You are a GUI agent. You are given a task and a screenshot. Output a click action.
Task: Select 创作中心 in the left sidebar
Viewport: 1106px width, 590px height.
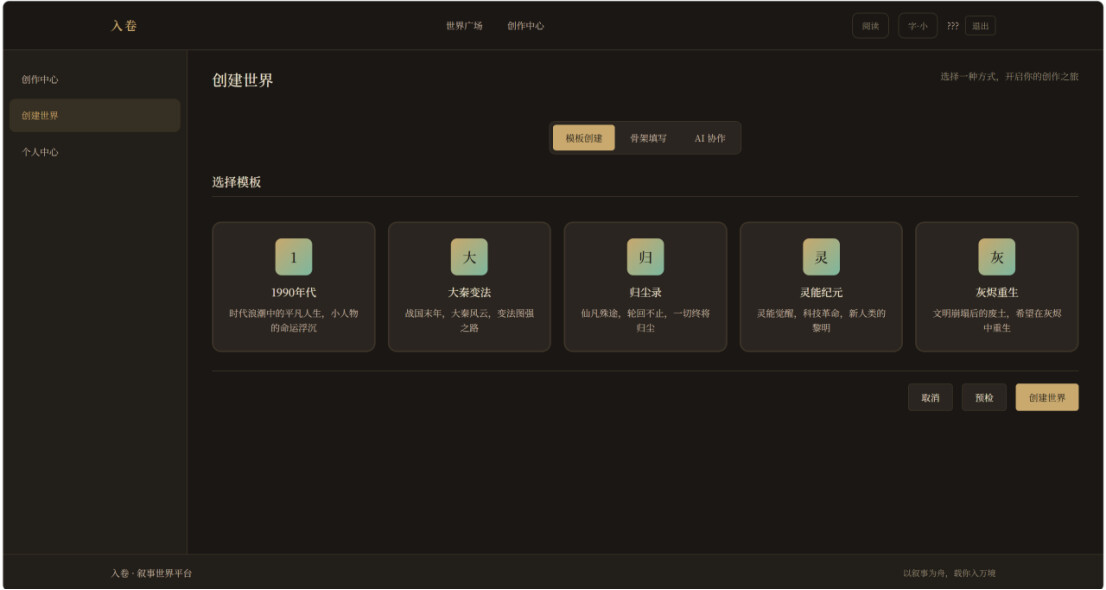95,80
